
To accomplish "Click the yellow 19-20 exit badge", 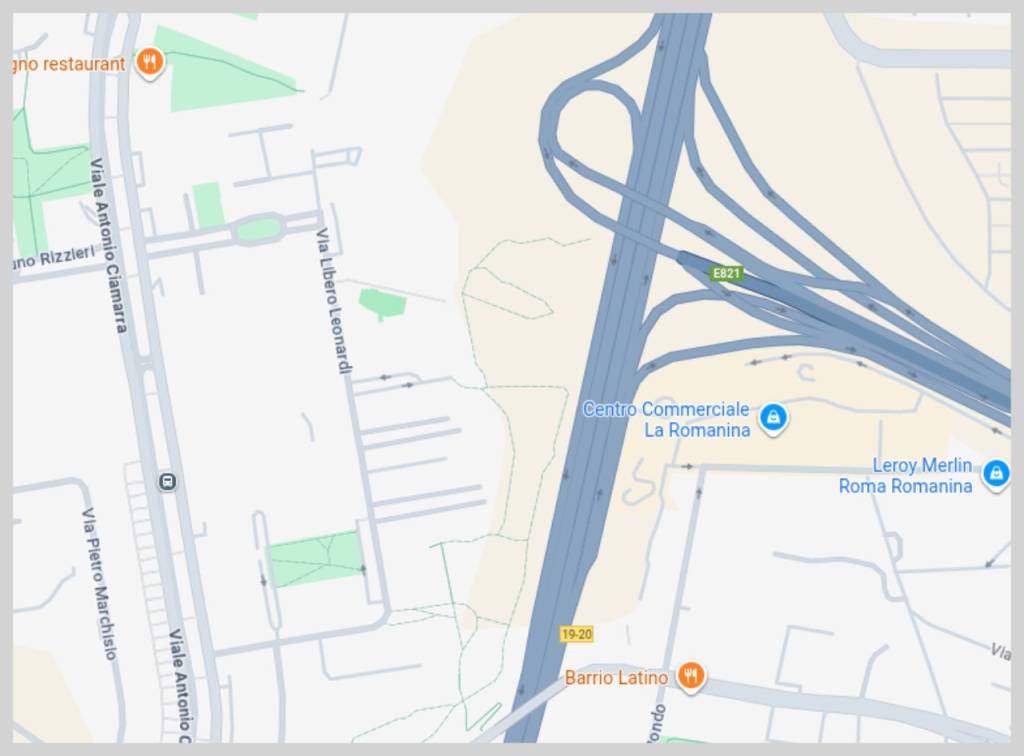I will pyautogui.click(x=577, y=634).
